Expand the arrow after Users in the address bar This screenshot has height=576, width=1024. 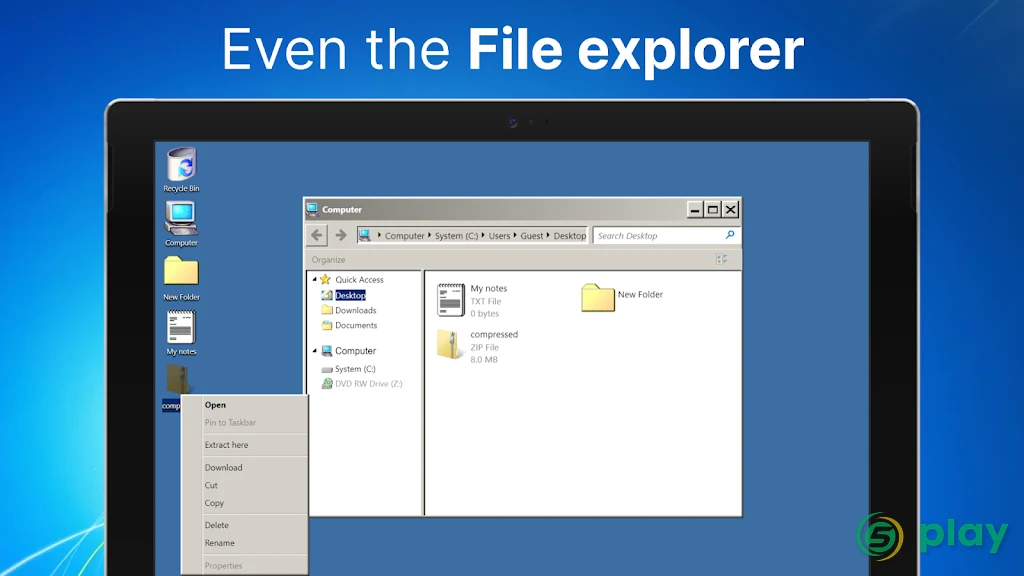(515, 235)
